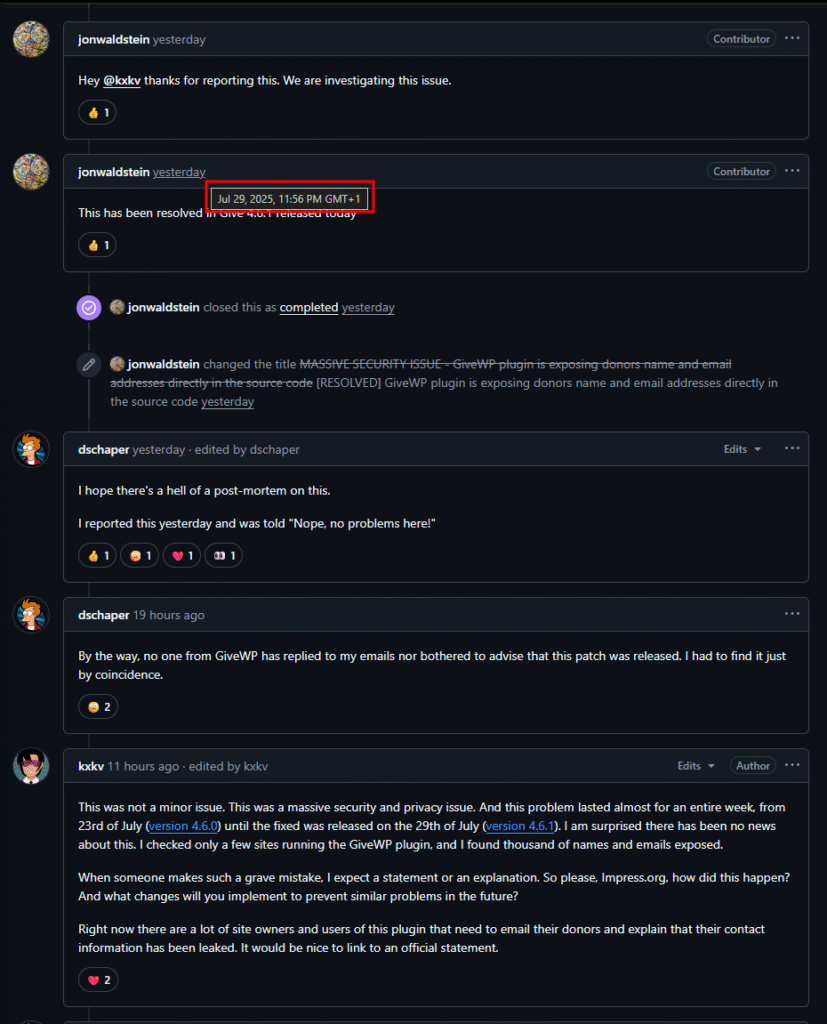Viewport: 827px width, 1024px height.
Task: Open options menu on jonwaldstein's first comment
Action: 792,39
